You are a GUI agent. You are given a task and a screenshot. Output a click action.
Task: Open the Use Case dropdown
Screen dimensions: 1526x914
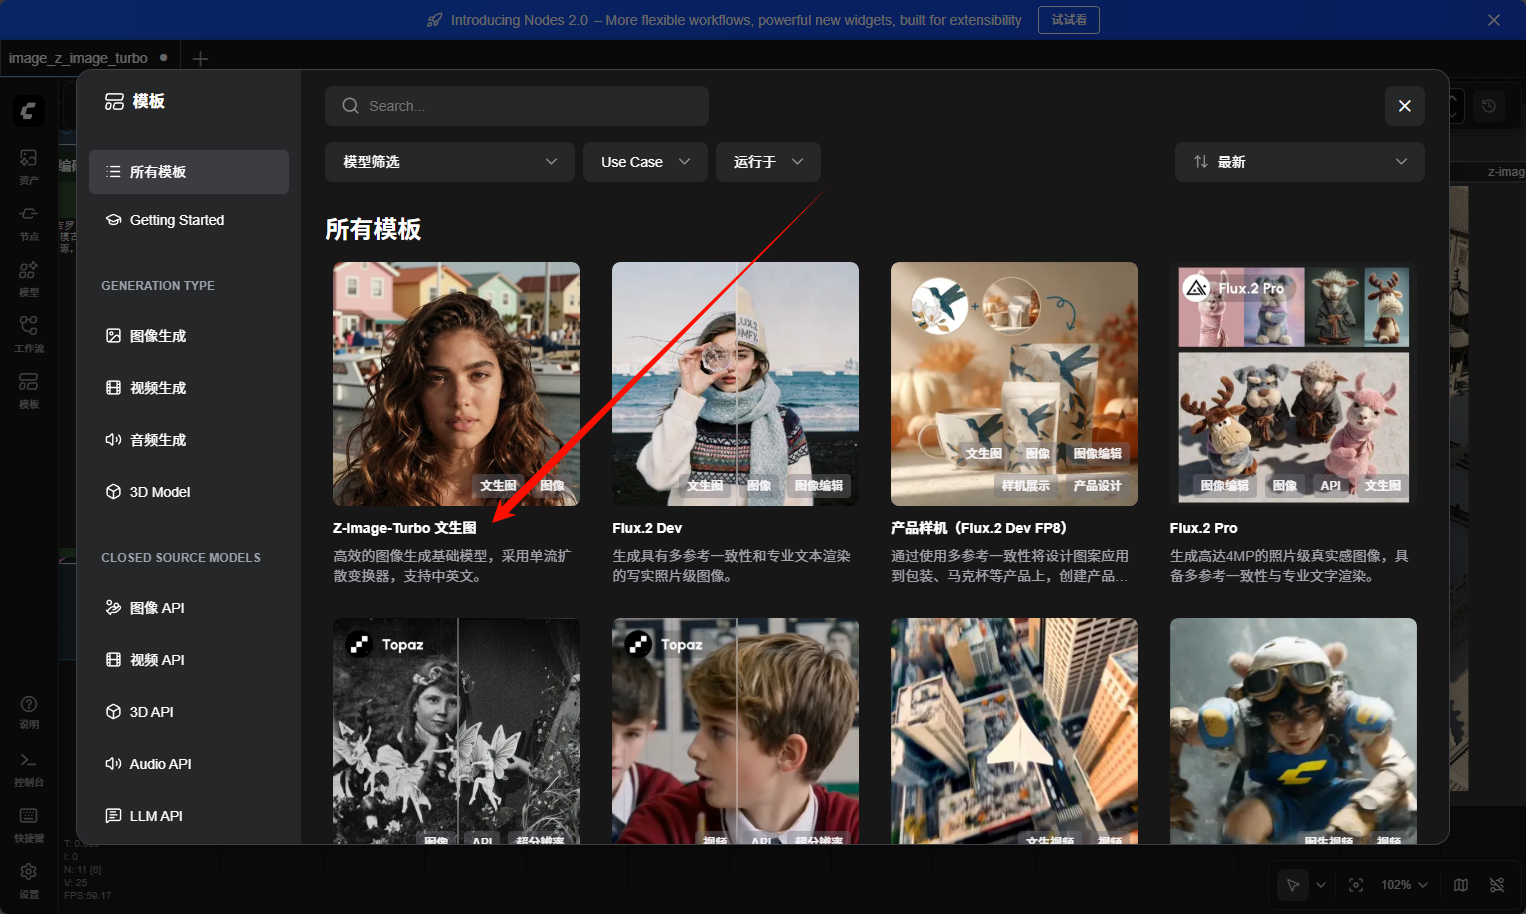[644, 161]
